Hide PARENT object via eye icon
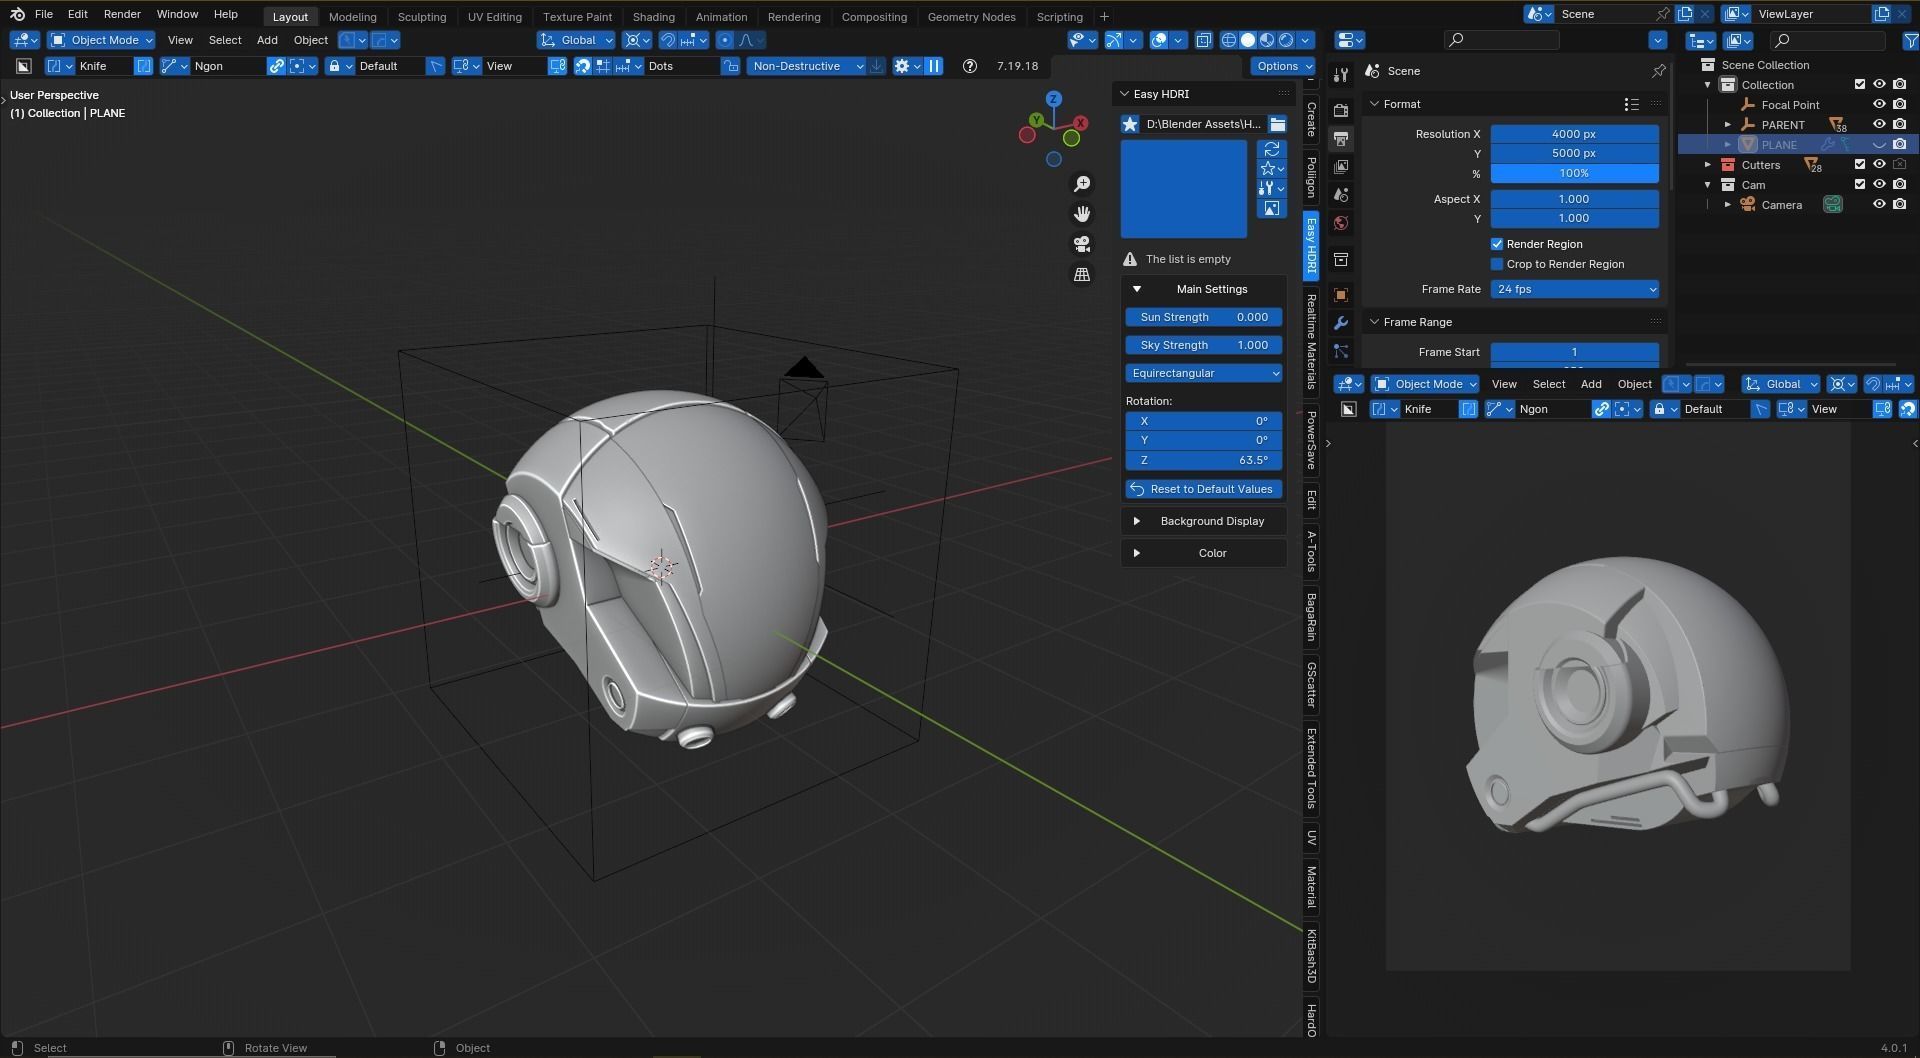 point(1879,125)
